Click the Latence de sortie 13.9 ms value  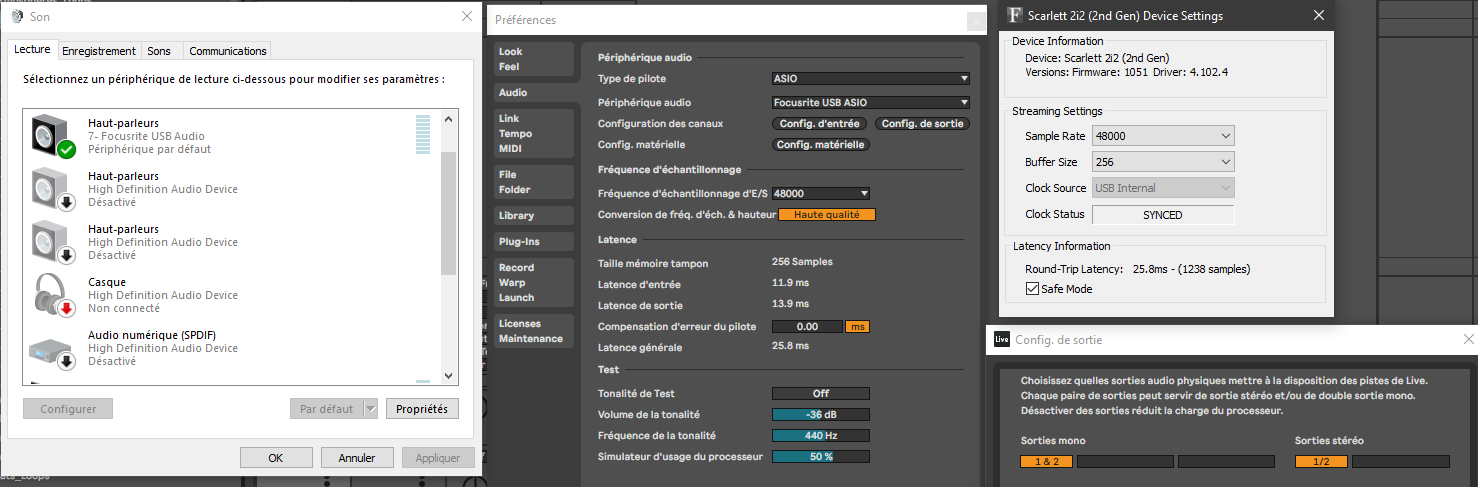pos(790,304)
